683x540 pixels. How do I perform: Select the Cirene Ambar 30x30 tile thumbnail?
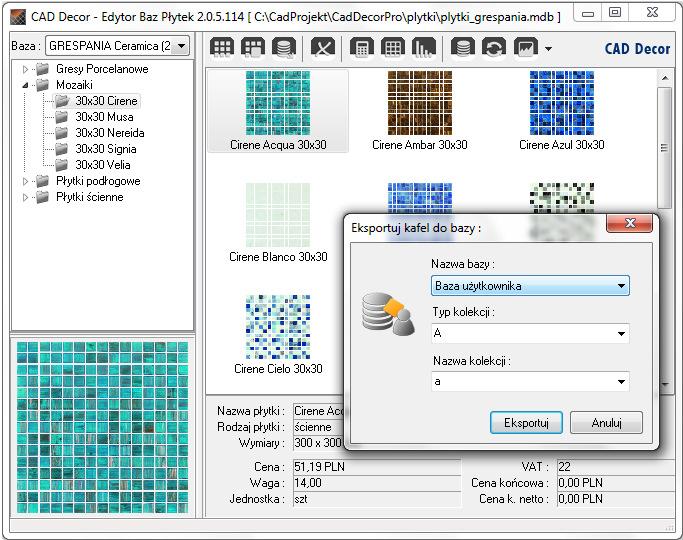(x=420, y=103)
